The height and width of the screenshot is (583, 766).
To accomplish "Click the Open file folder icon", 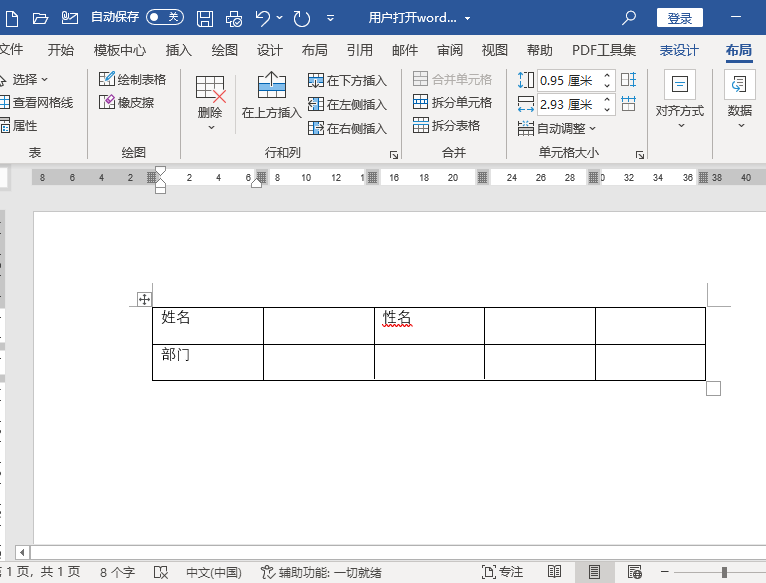I will [40, 19].
